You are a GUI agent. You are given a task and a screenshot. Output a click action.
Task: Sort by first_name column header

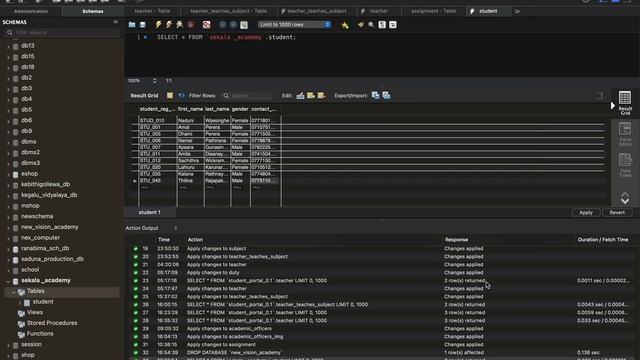(x=190, y=109)
